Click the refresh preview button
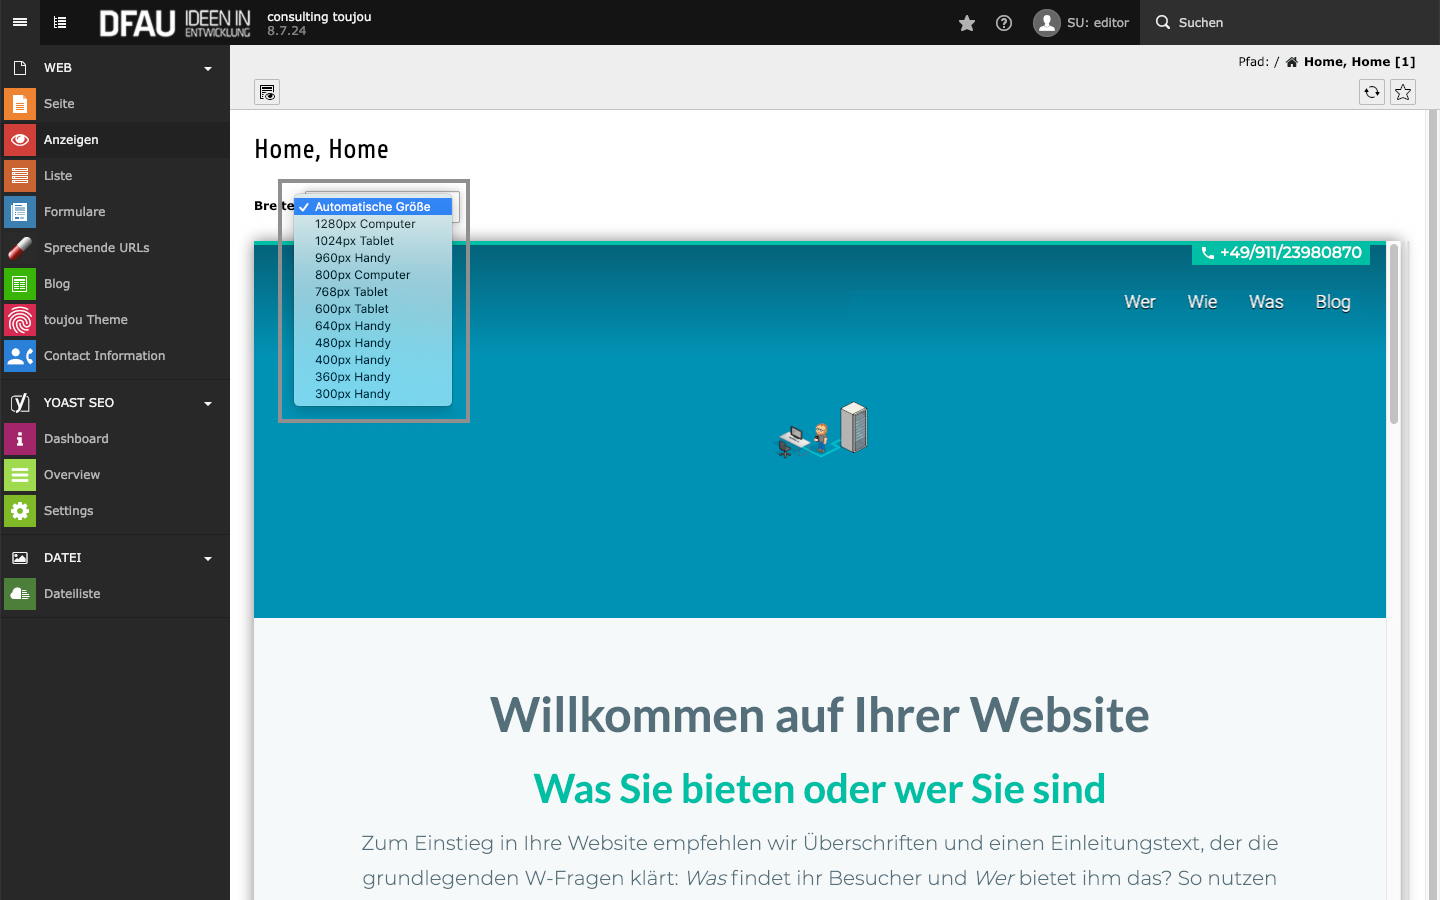Image resolution: width=1440 pixels, height=900 pixels. (1372, 92)
